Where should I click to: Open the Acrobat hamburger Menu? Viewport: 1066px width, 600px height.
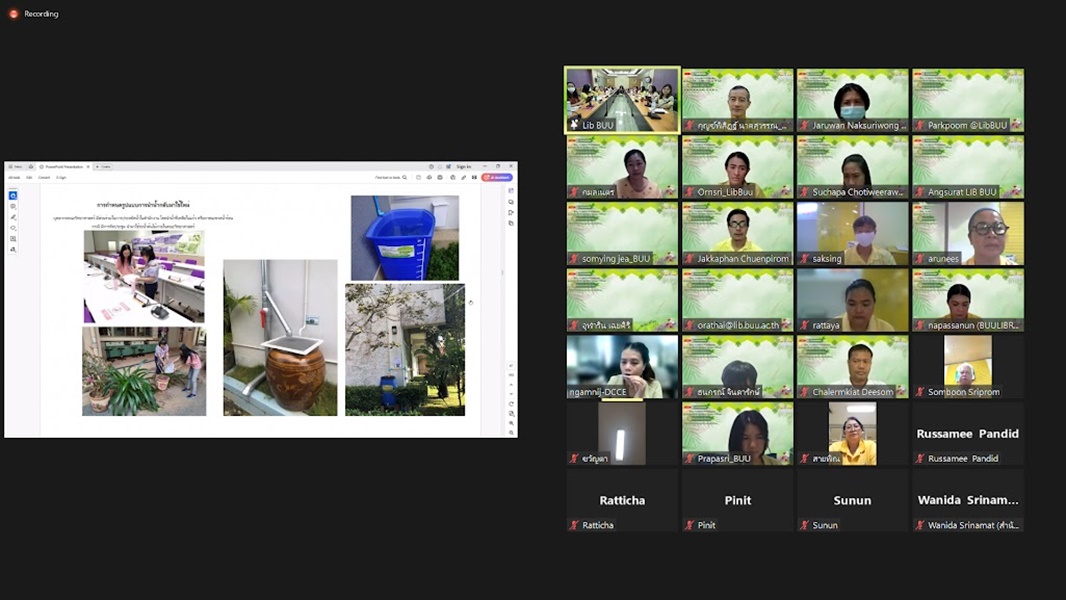coord(18,166)
